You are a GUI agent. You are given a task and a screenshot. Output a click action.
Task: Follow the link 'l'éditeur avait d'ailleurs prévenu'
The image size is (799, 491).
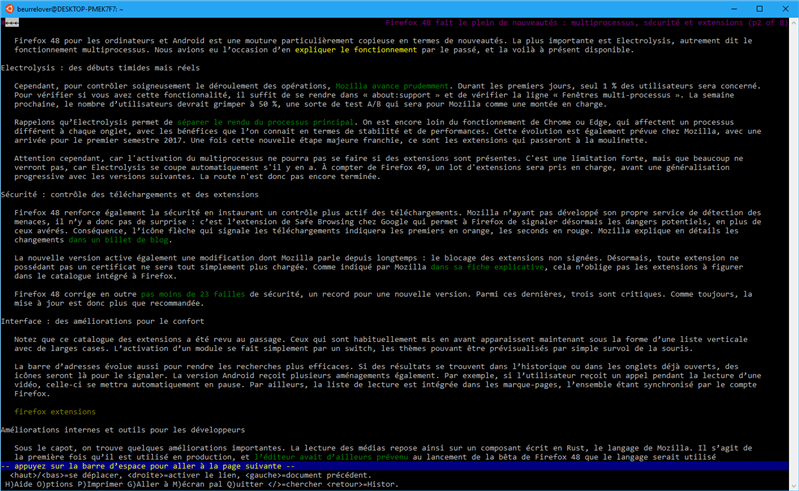[331, 457]
